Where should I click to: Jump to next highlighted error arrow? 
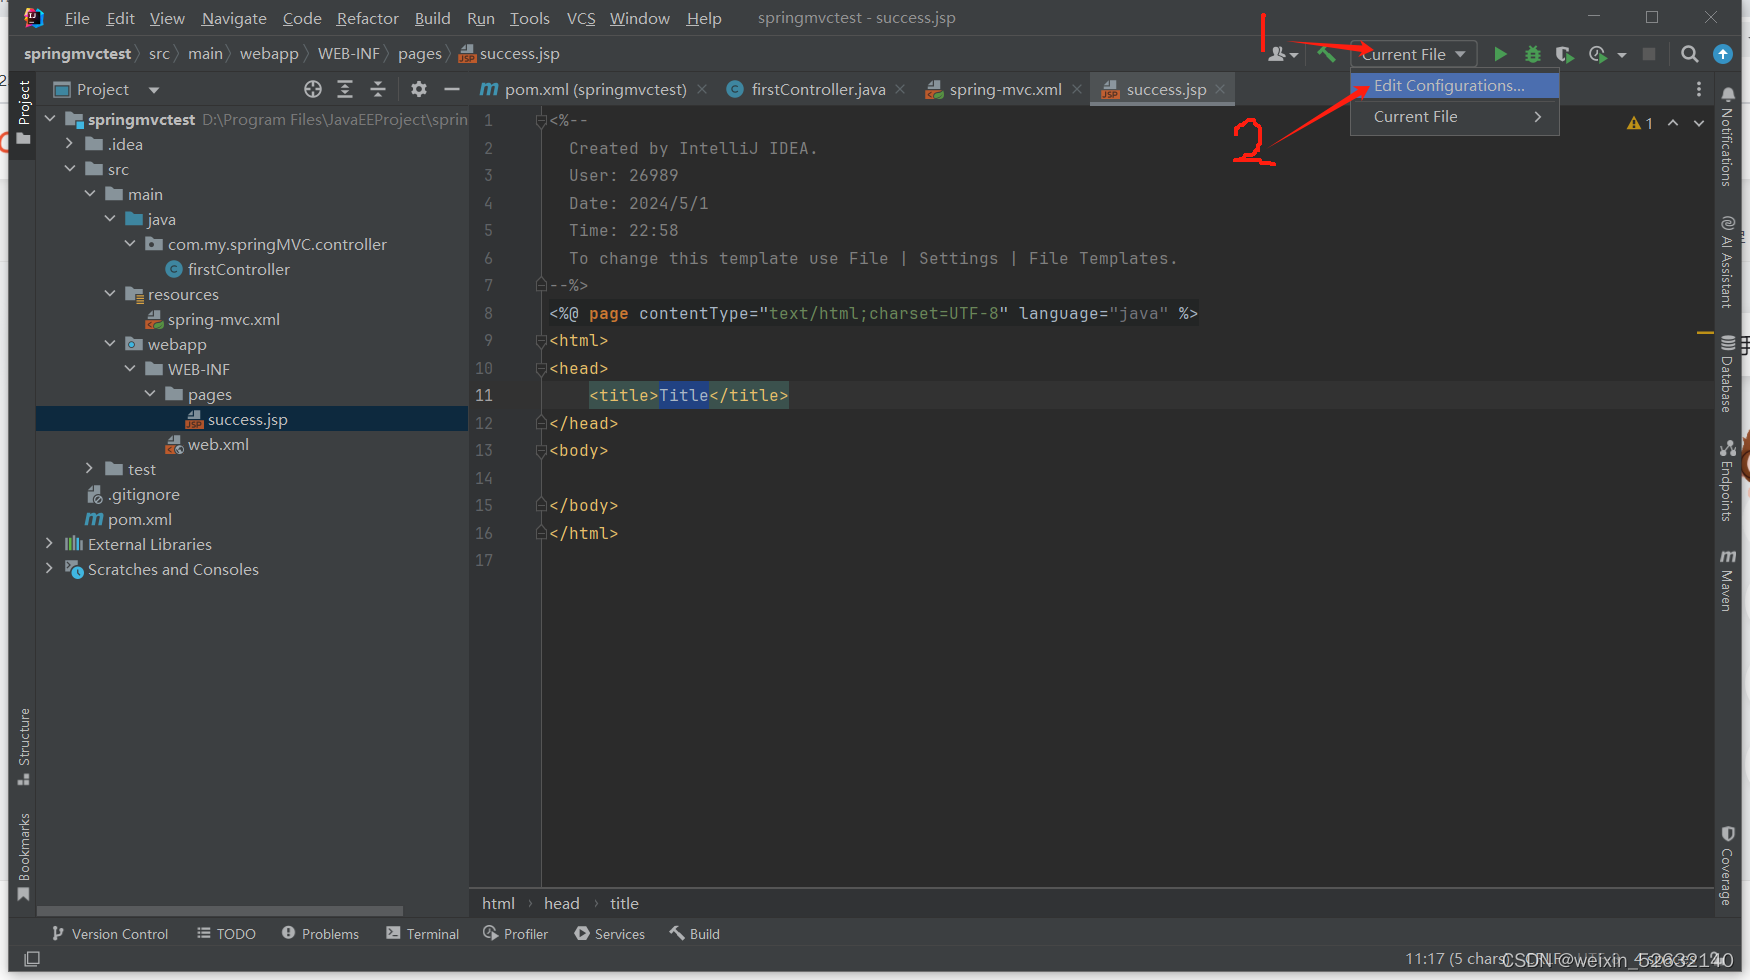click(1699, 123)
